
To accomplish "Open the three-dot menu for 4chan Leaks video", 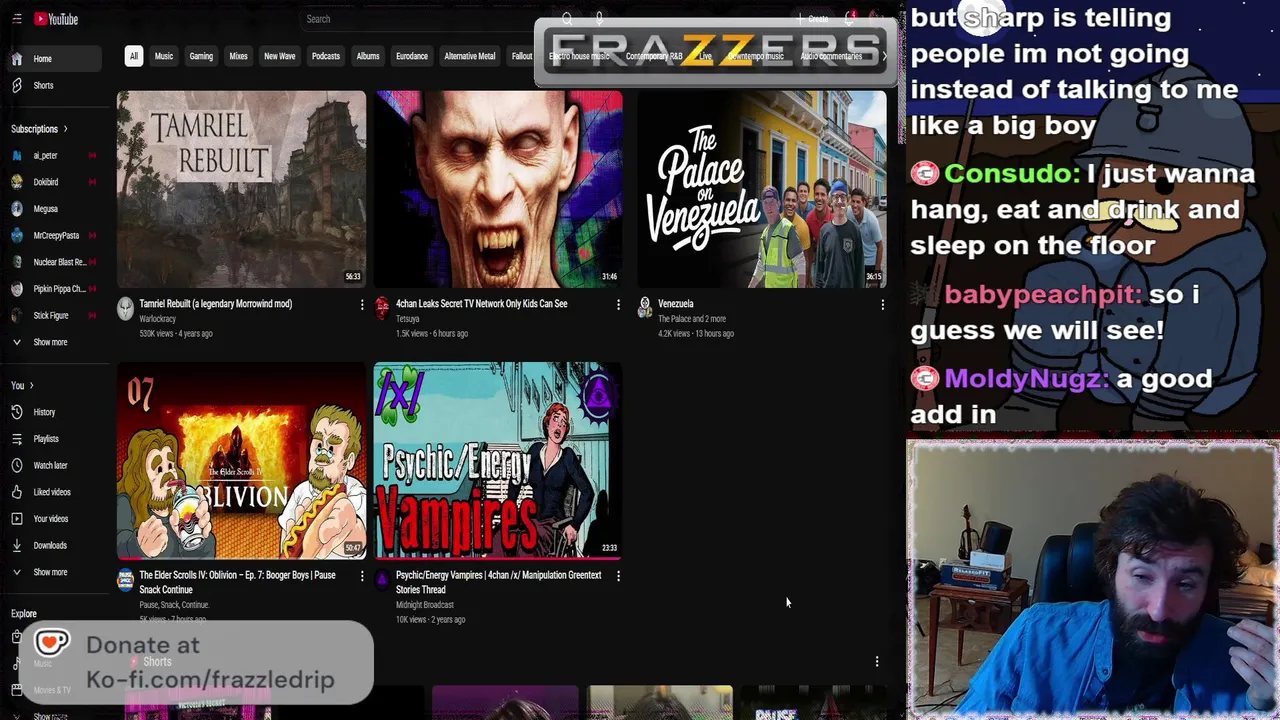I will (x=618, y=305).
